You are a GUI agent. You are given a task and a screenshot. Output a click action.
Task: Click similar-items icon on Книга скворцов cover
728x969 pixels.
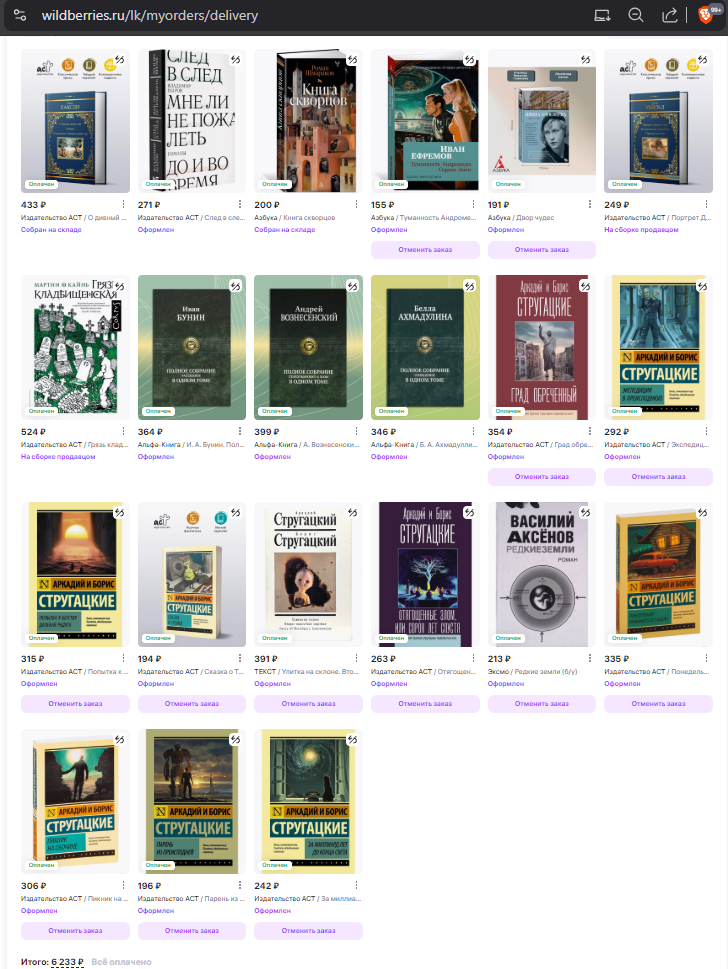(352, 59)
